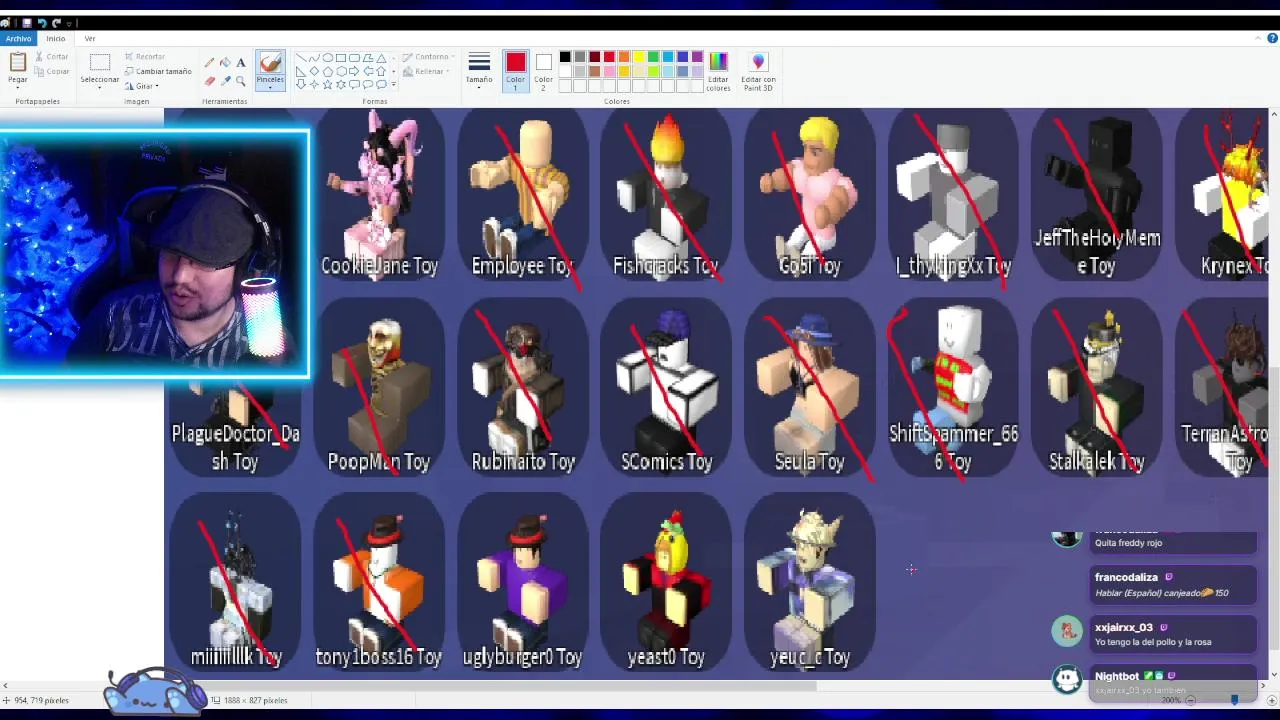Viewport: 1280px width, 720px height.
Task: Pick the green color swatch
Action: (653, 57)
